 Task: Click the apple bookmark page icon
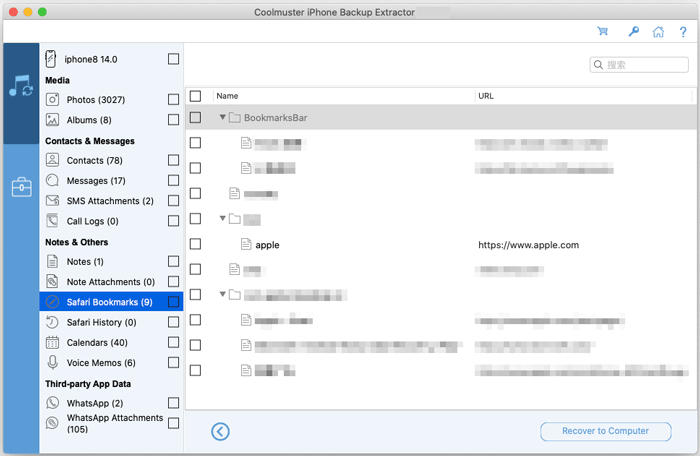point(246,244)
